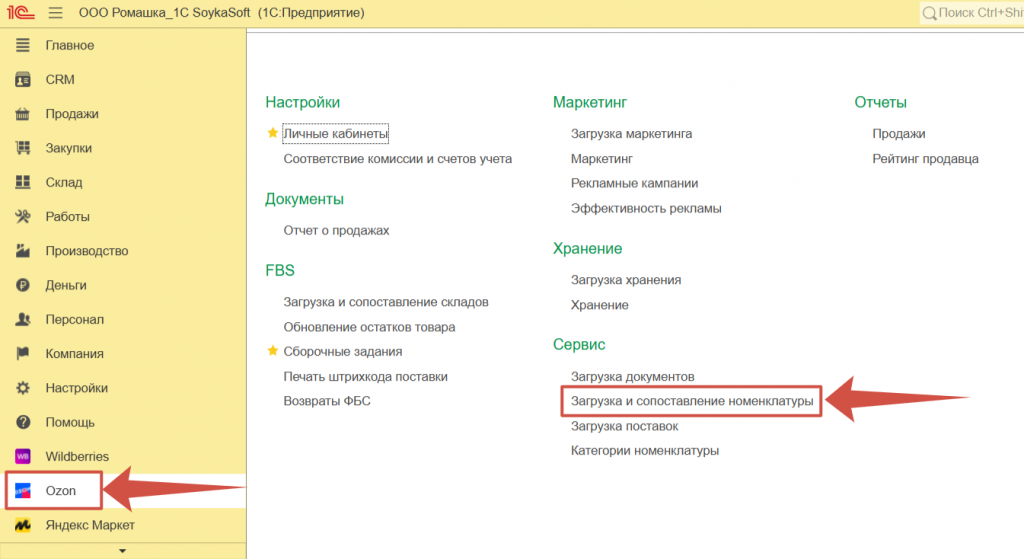Click the Wildberries WB icon
The width and height of the screenshot is (1024, 559).
click(23, 456)
